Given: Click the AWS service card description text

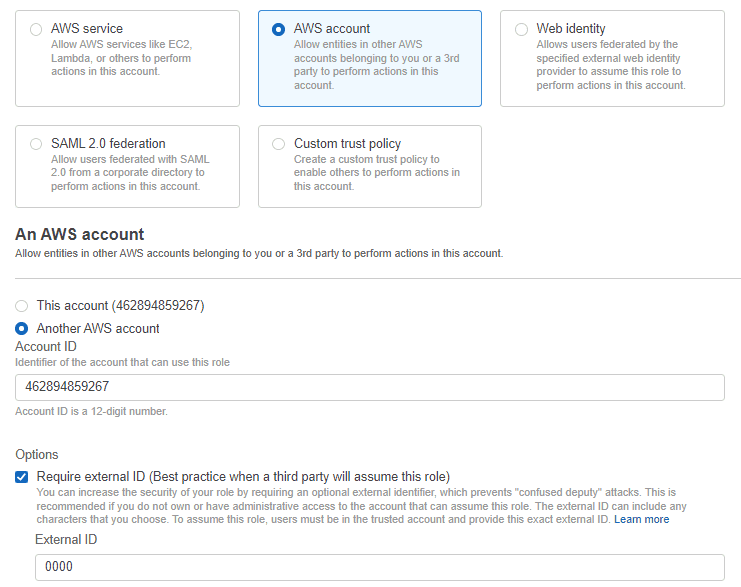Looking at the screenshot, I should 121,58.
